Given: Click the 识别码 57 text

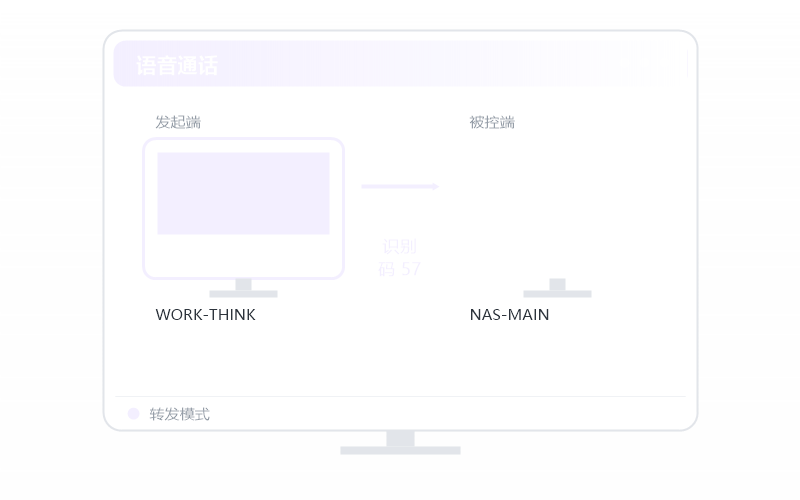Looking at the screenshot, I should 399,258.
